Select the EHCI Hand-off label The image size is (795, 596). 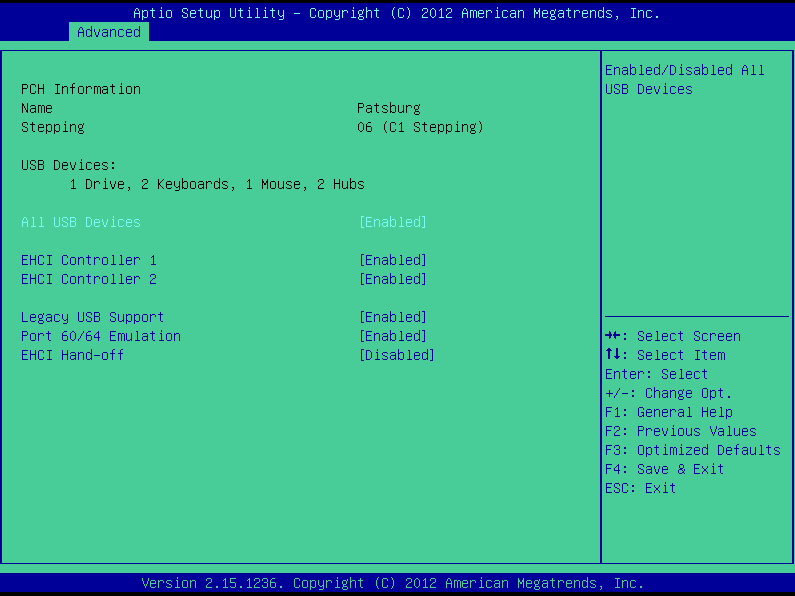[73, 355]
